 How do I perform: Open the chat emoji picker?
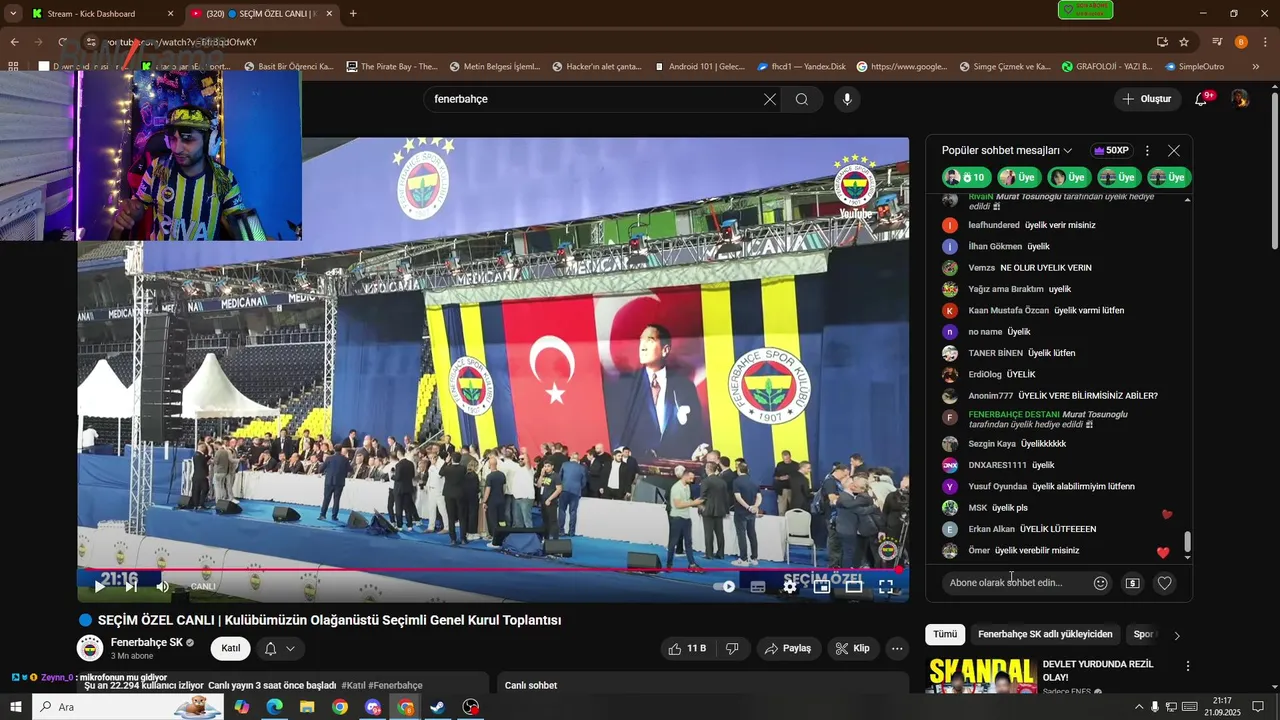[x=1101, y=583]
